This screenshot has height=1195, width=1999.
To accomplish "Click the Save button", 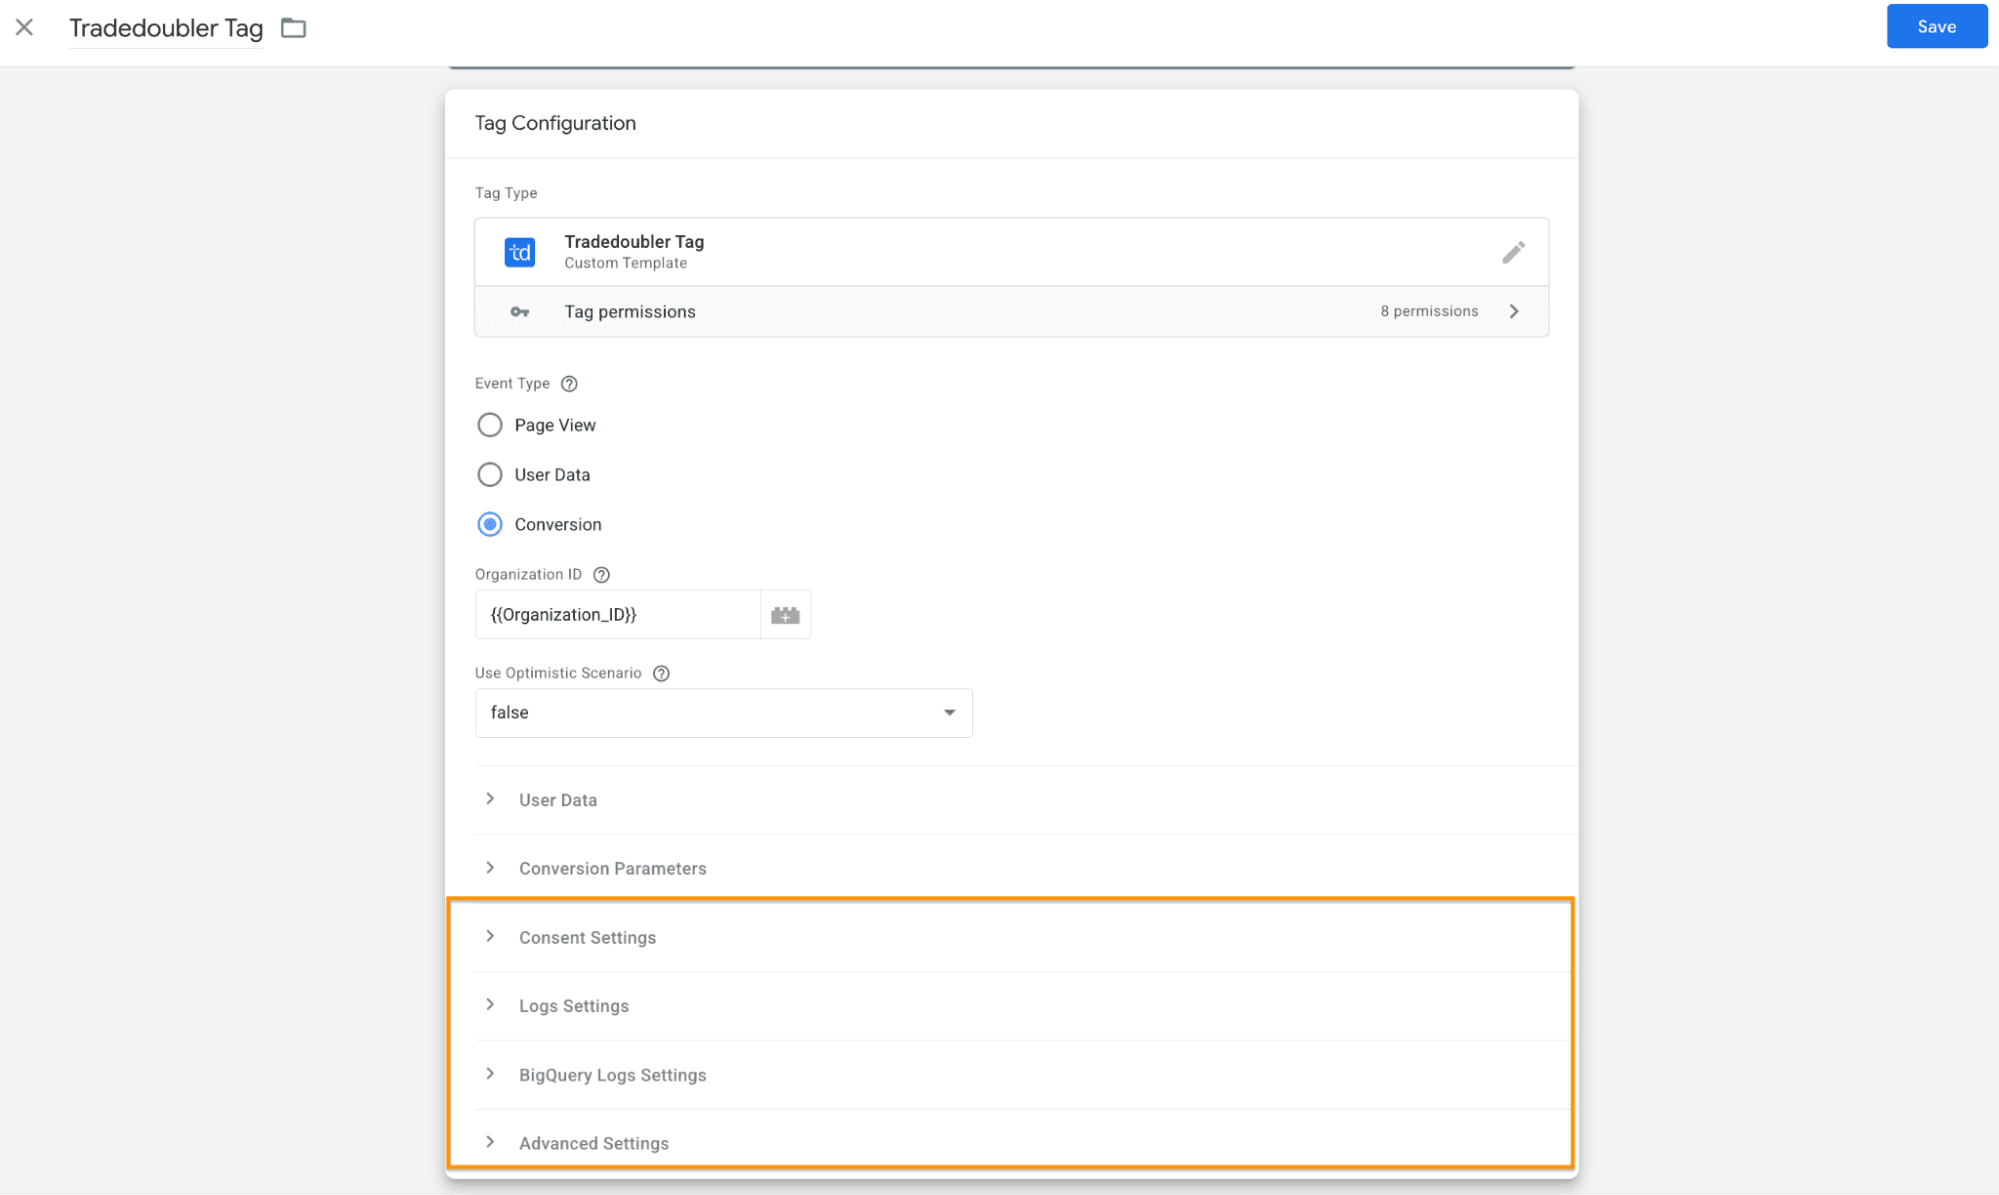I will tap(1936, 27).
